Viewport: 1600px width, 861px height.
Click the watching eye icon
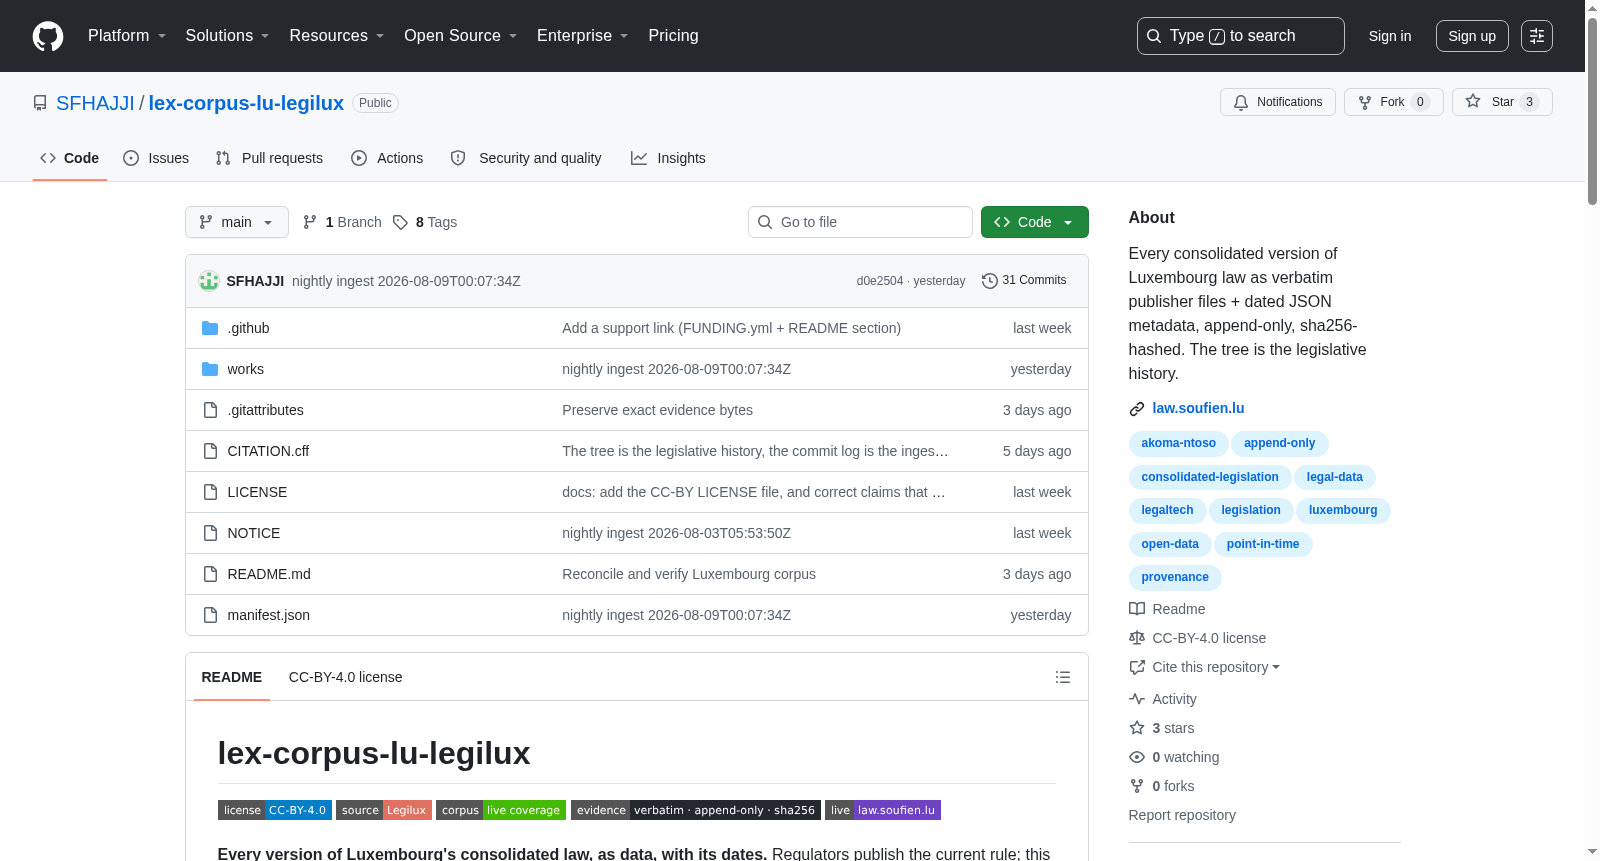point(1137,757)
